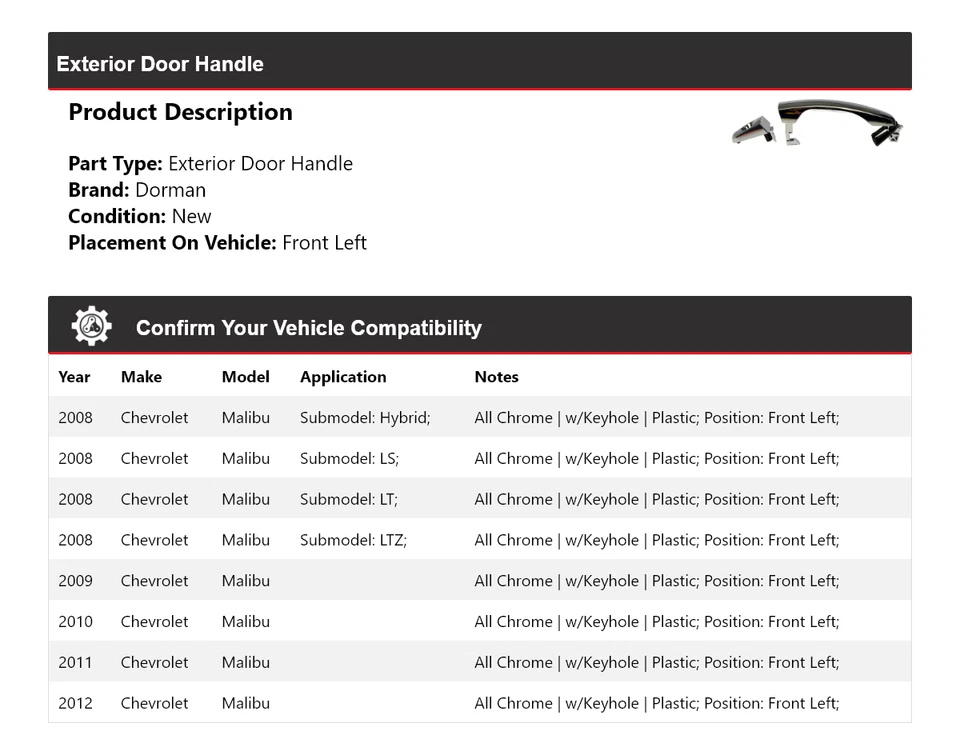Click the Malibu cell in the 2009 row
The image size is (960, 755).
[246, 580]
